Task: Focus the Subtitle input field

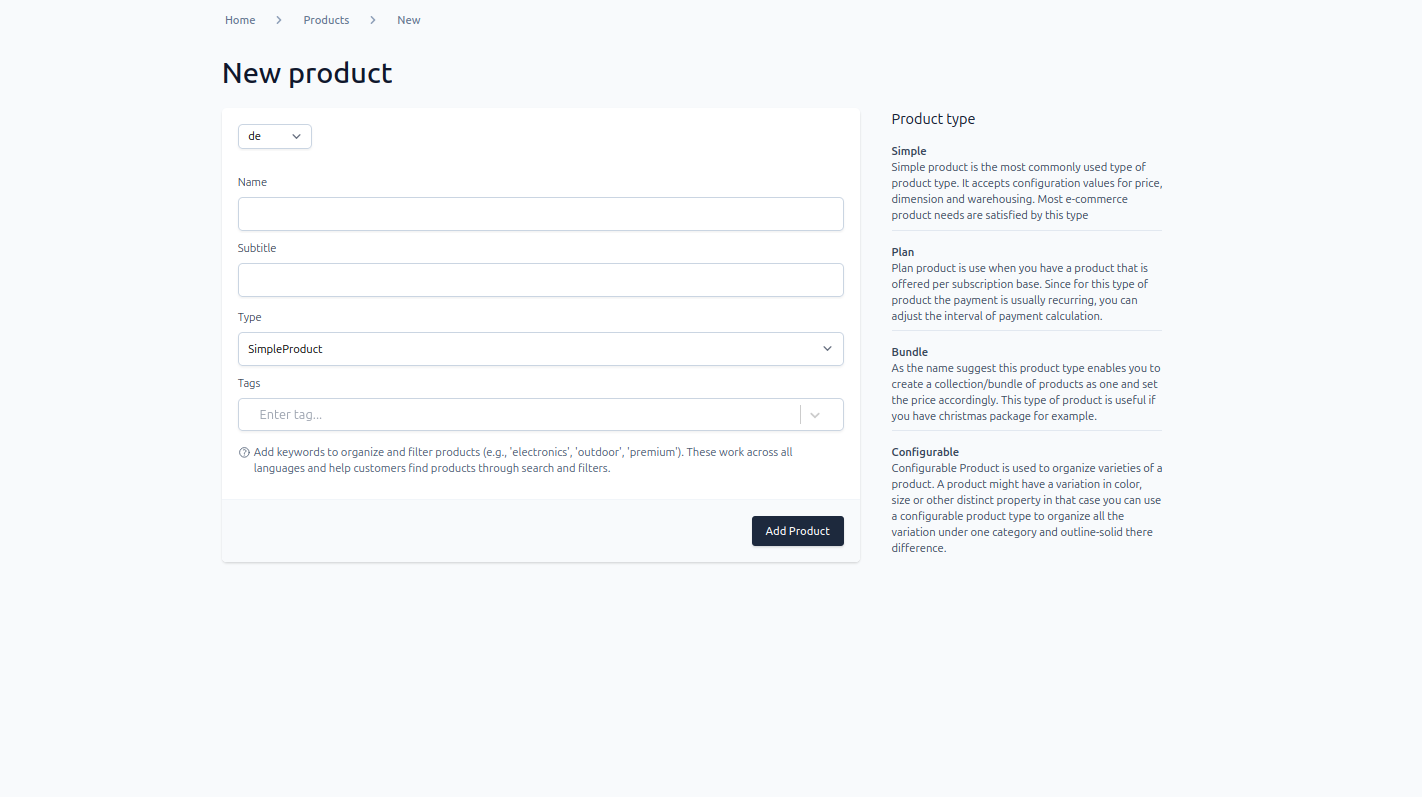Action: point(541,280)
